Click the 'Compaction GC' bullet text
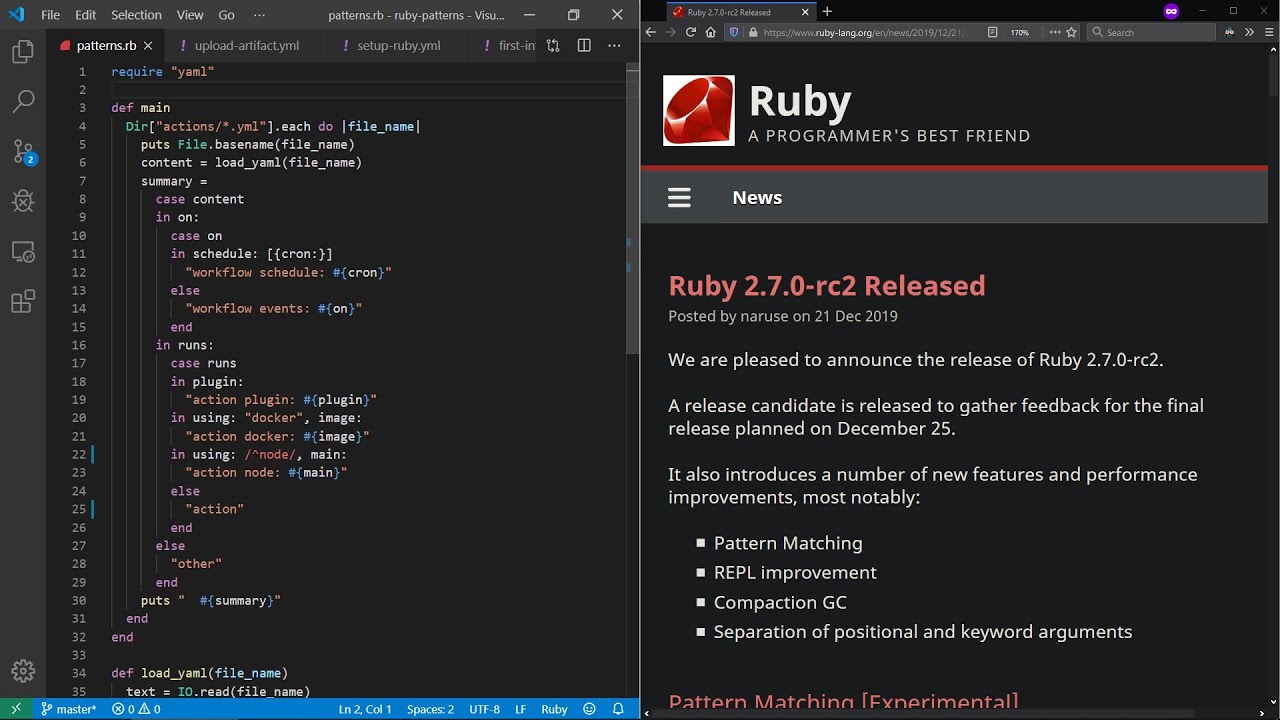This screenshot has width=1280, height=720. [x=780, y=602]
